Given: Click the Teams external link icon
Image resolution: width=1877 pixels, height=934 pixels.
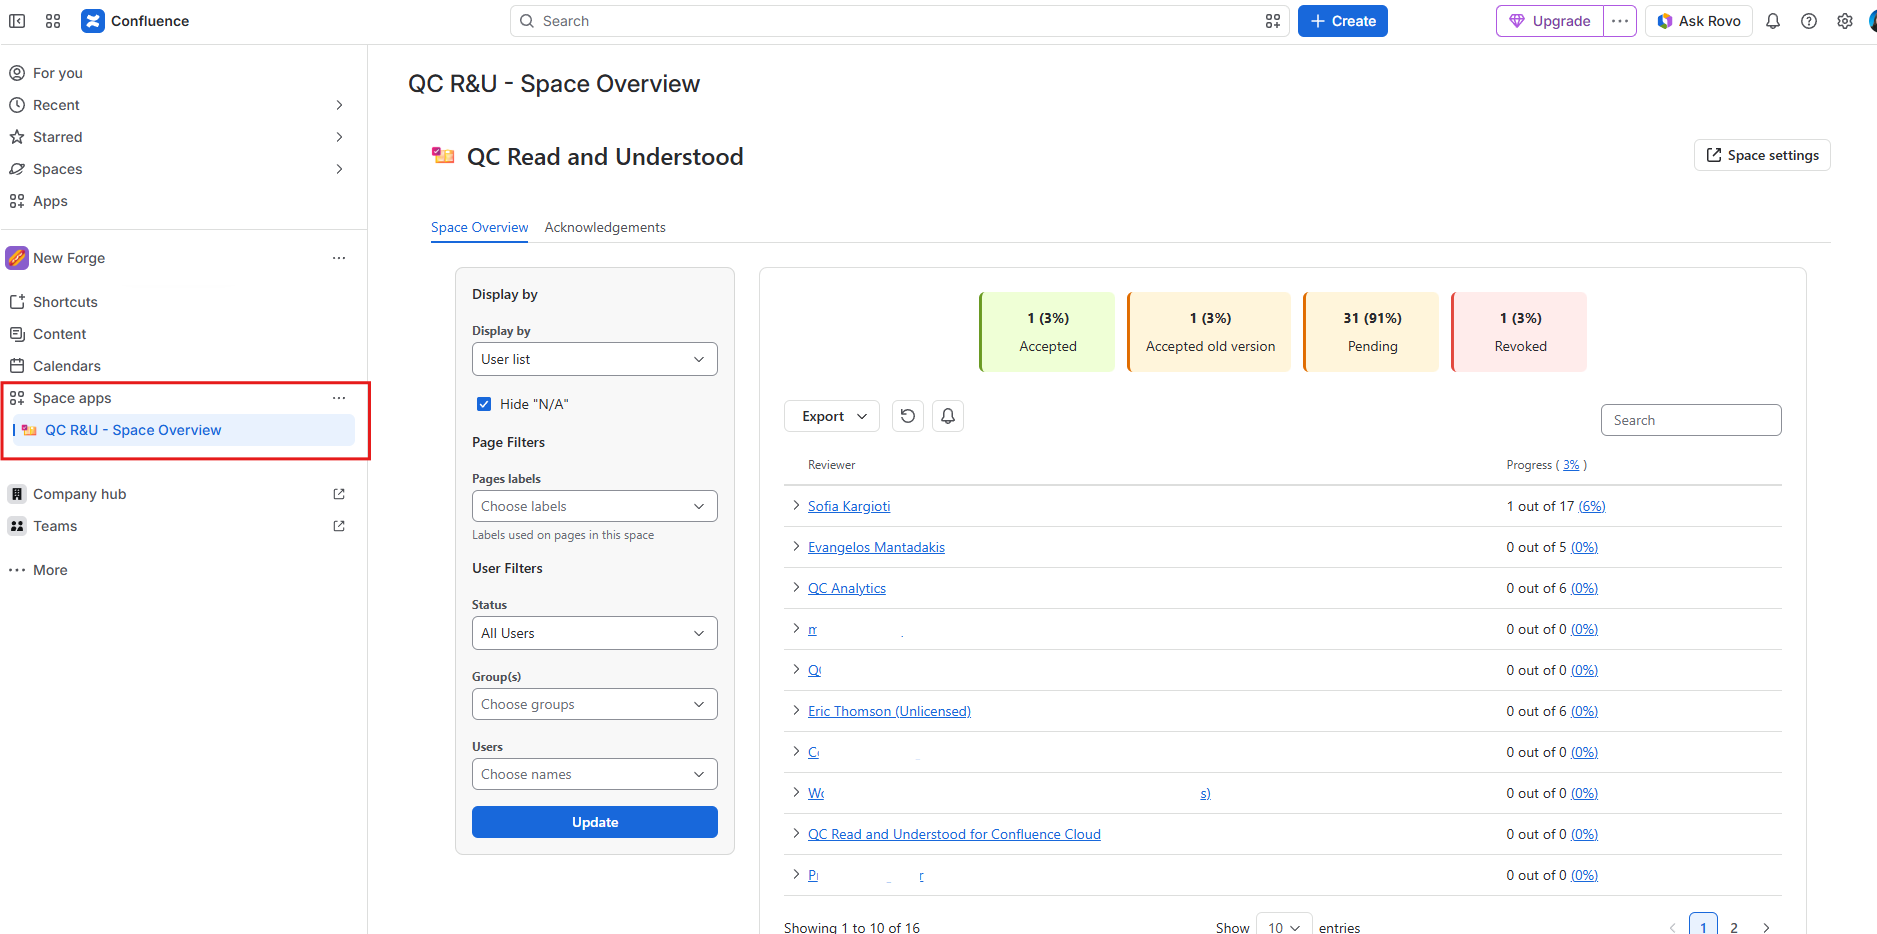Looking at the screenshot, I should coord(339,526).
